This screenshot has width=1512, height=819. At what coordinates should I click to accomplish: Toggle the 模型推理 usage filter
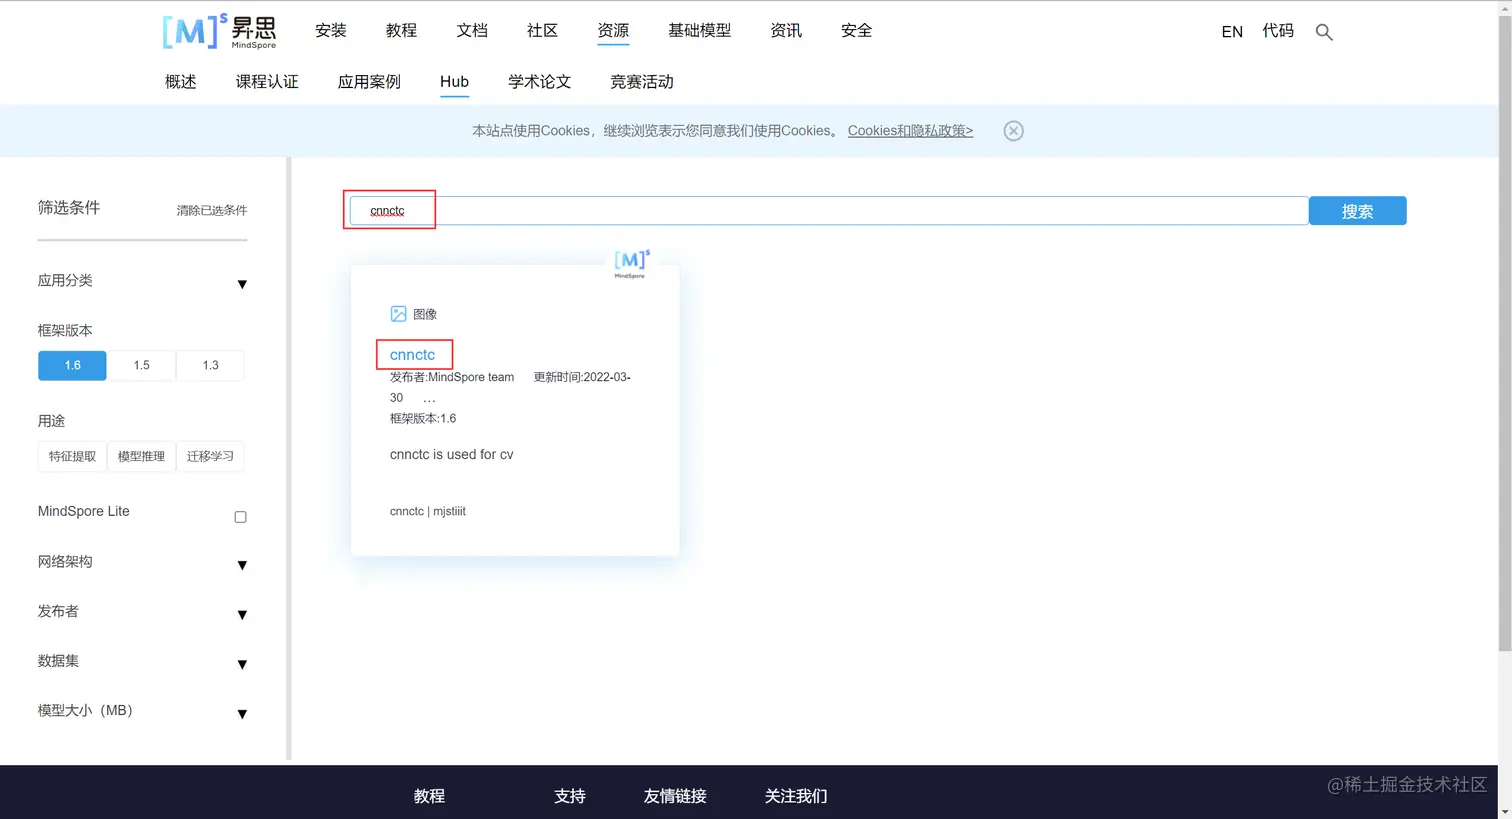click(141, 456)
